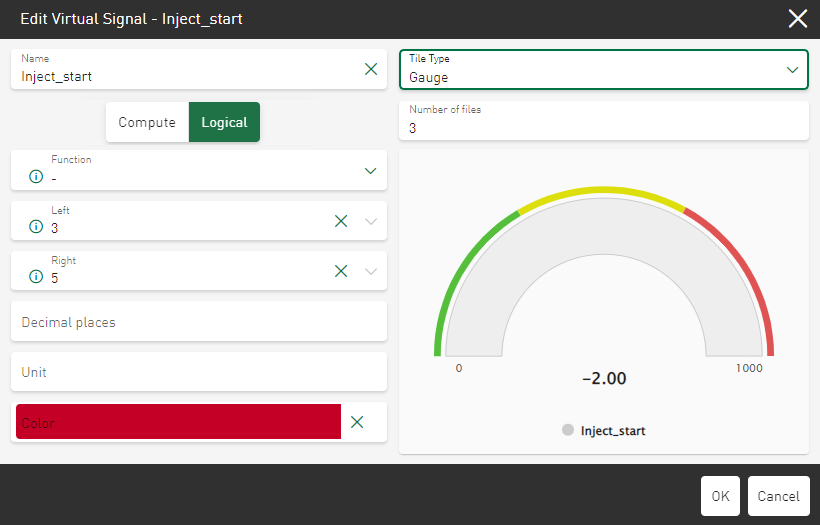Image resolution: width=820 pixels, height=525 pixels.
Task: Clear the Right value with the X icon
Action: click(x=341, y=271)
